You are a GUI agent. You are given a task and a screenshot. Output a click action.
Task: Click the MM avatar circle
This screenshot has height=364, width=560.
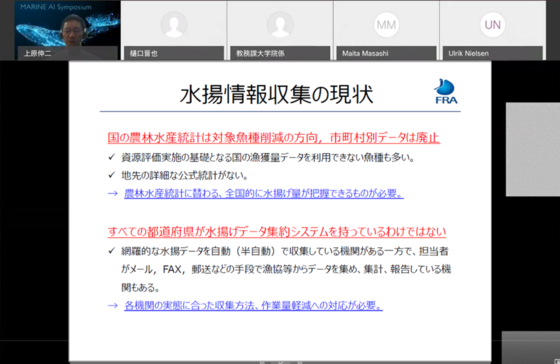coord(386,25)
